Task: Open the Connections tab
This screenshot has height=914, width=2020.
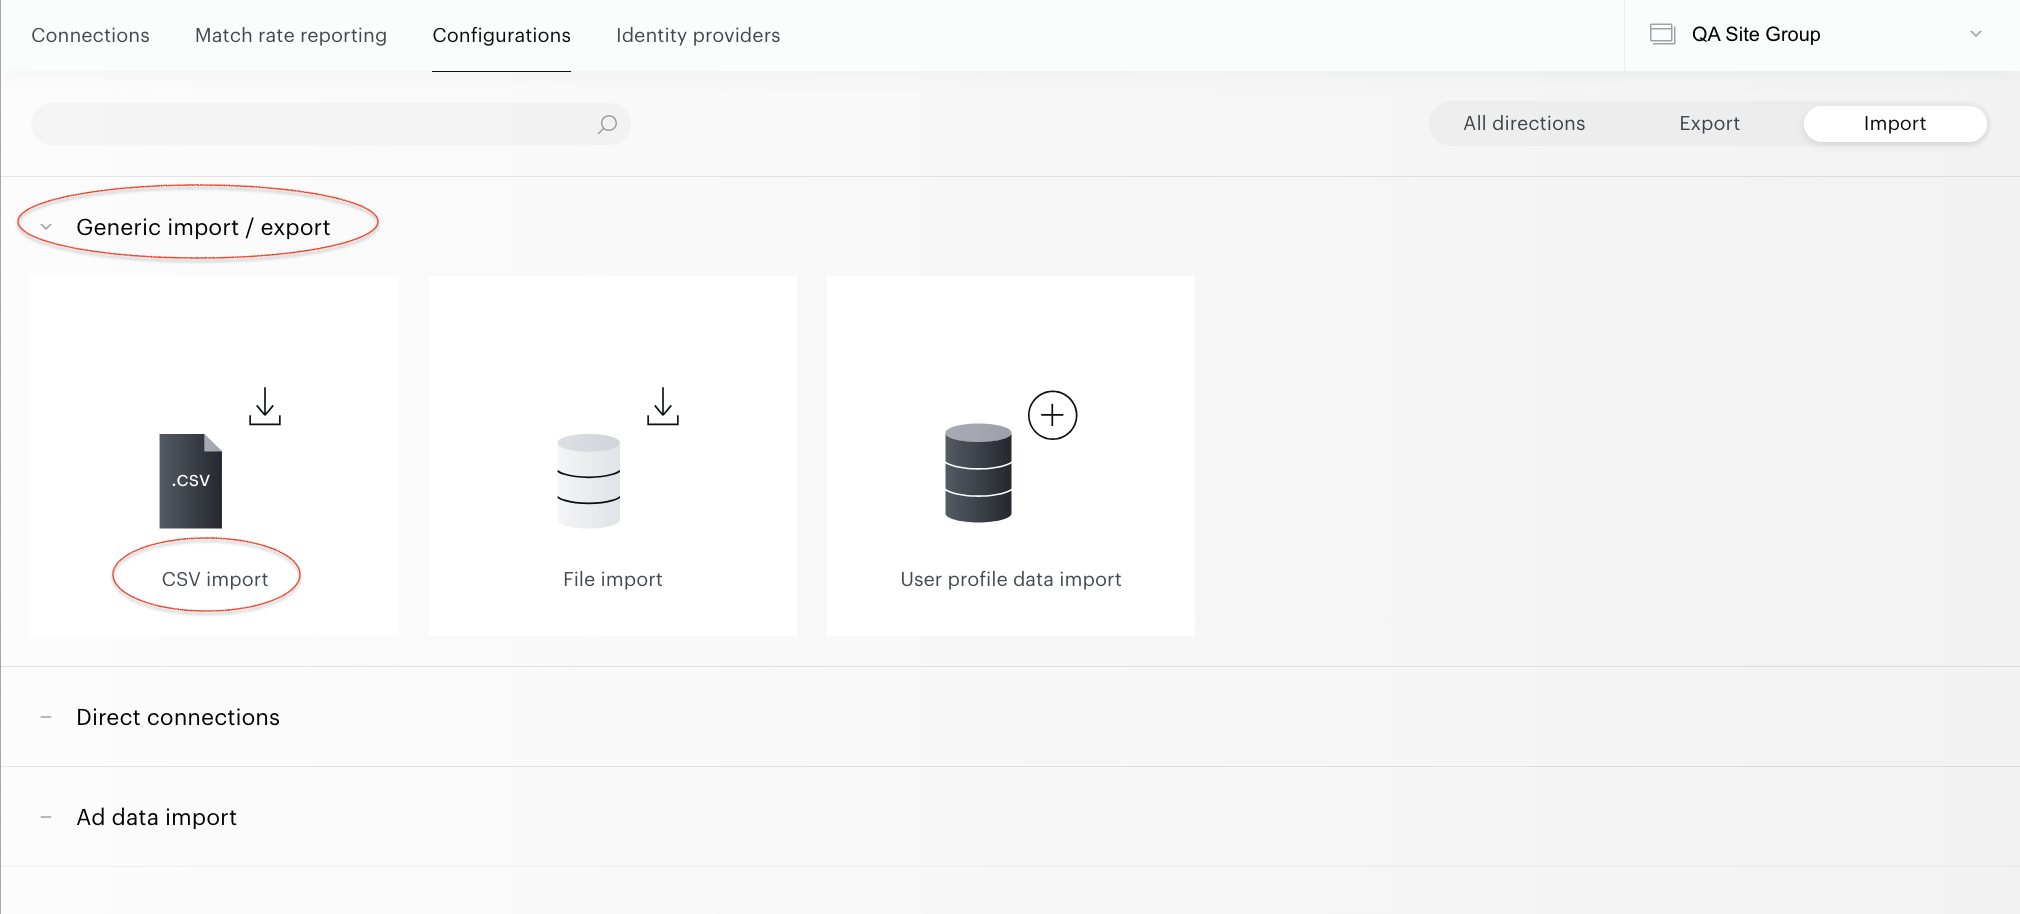Action: click(x=90, y=35)
